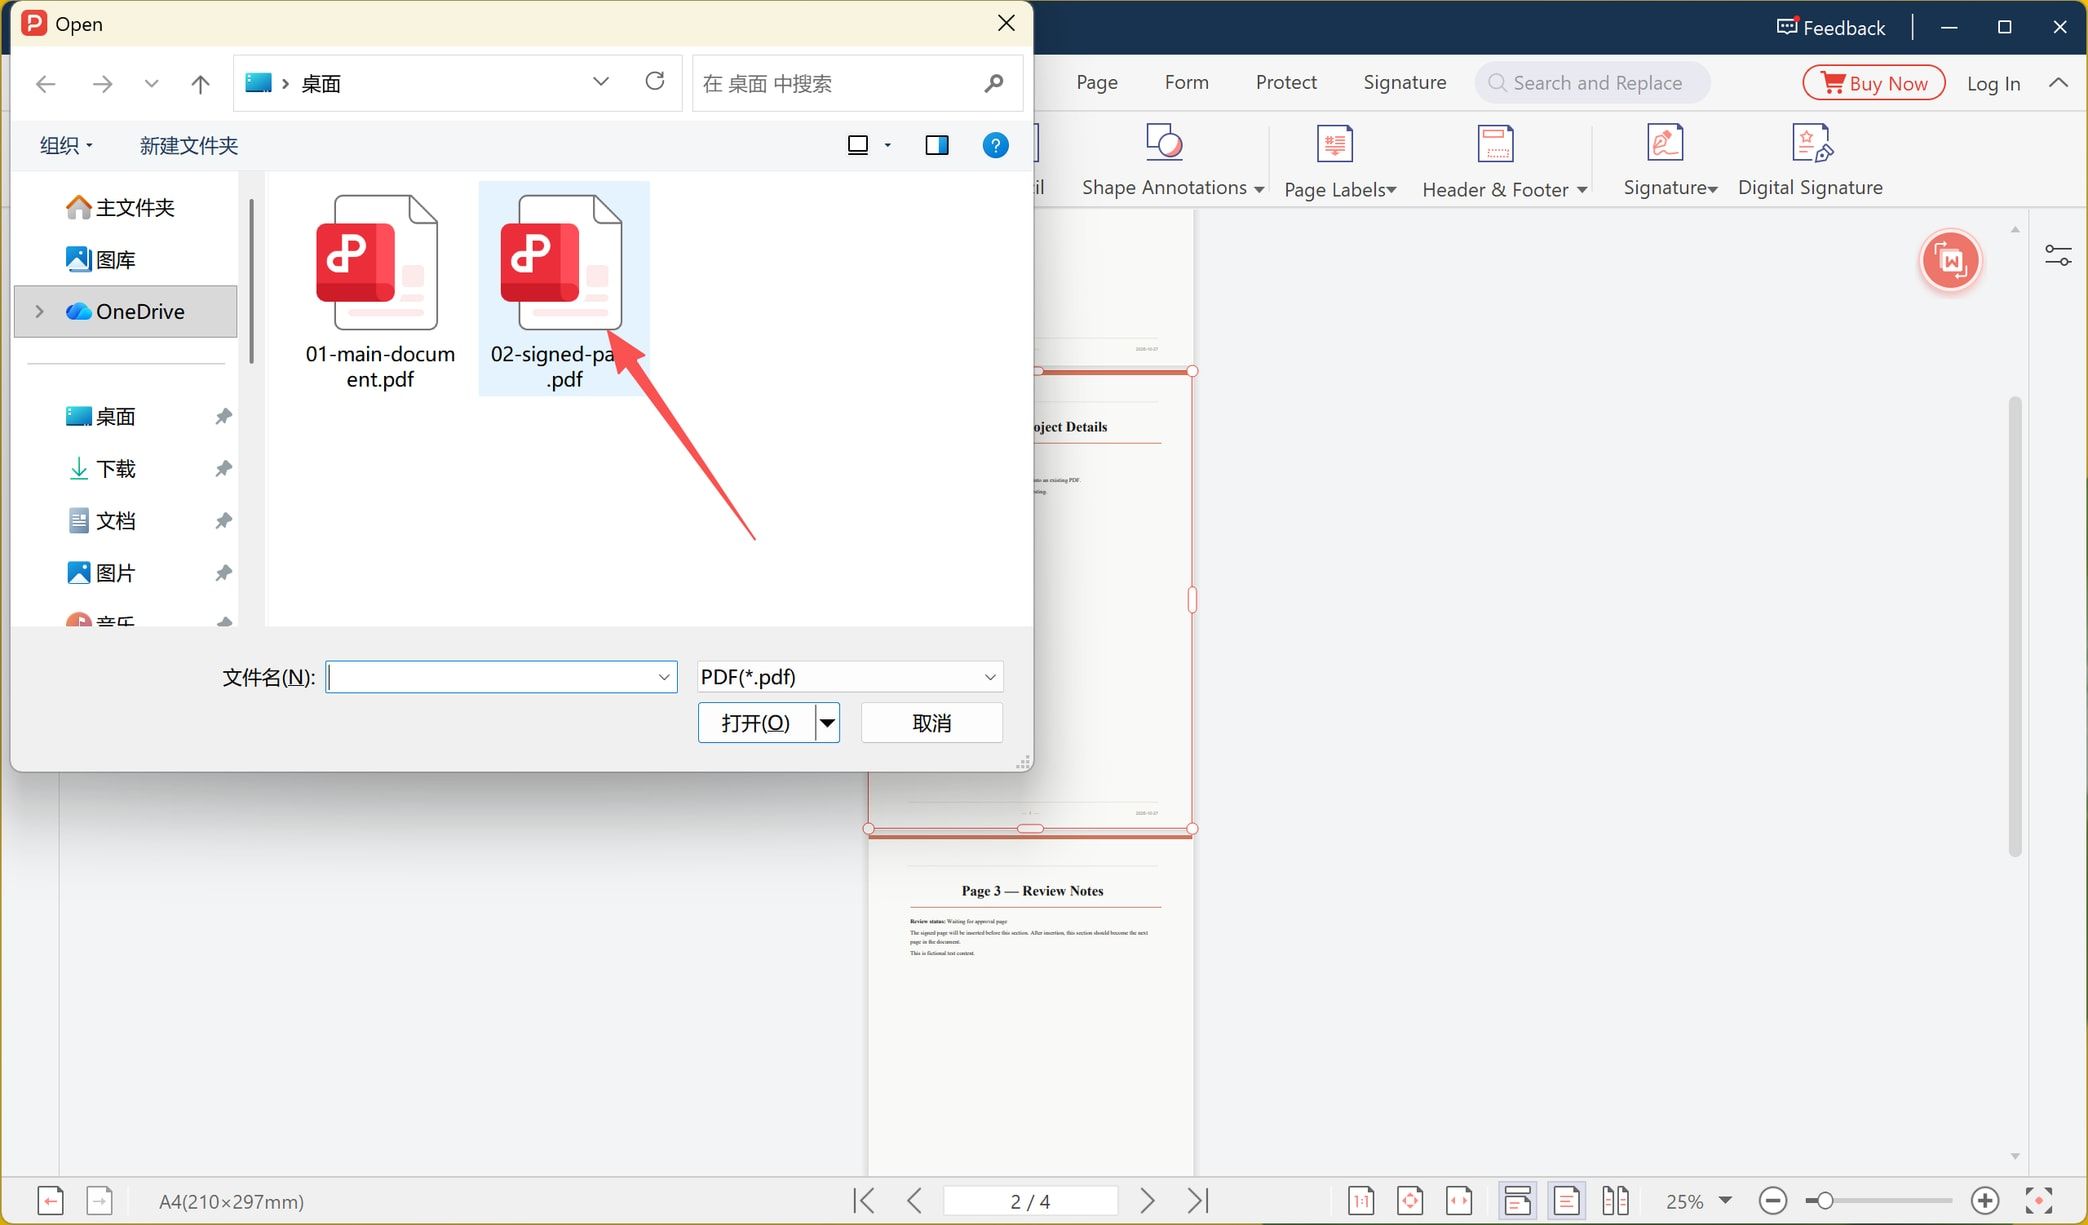Click the 取消 cancel button

pyautogui.click(x=932, y=723)
